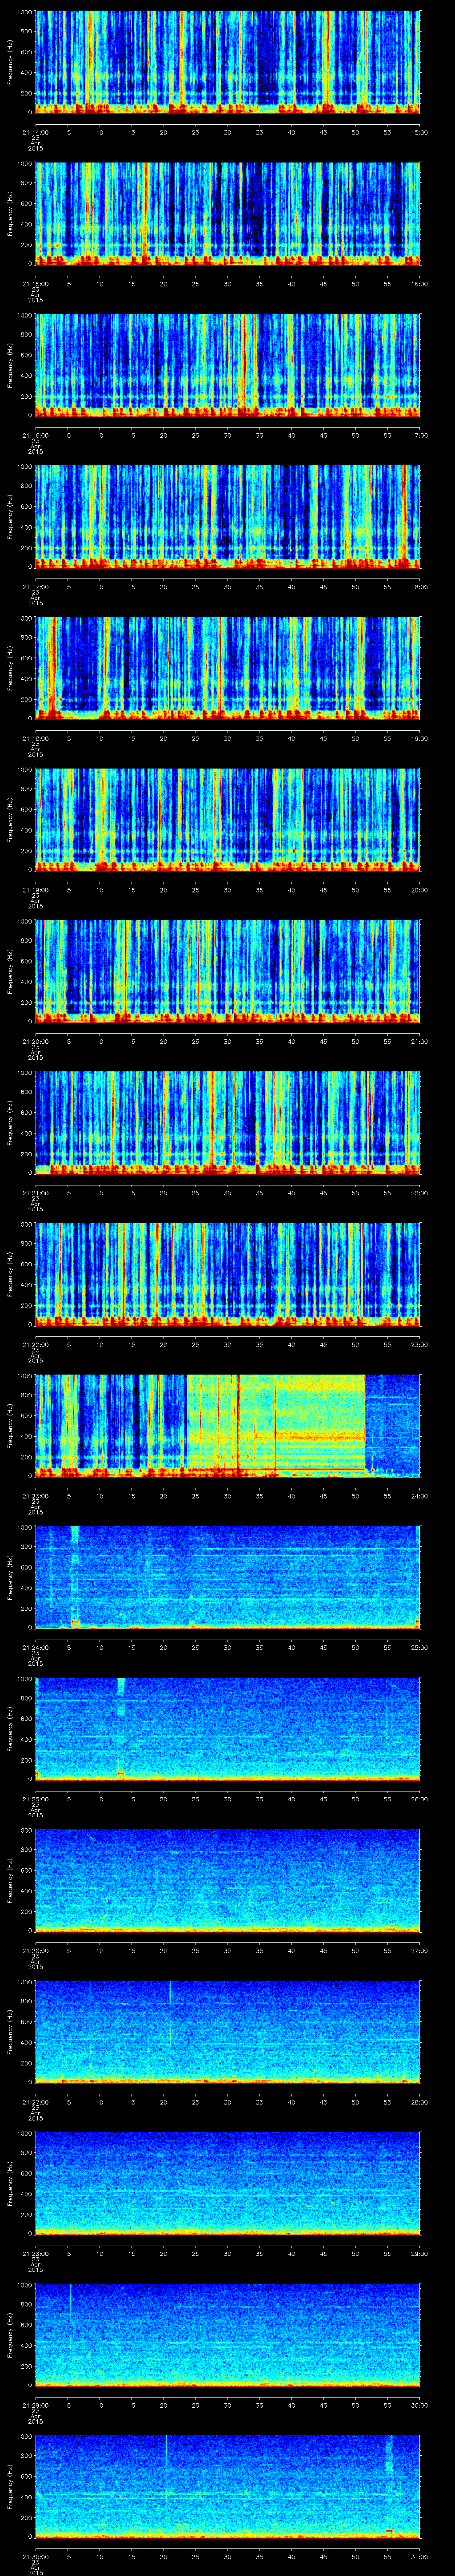This screenshot has width=455, height=2576.
Task: Click the 24:00 end label of the 21:23:00 panel
Action: [x=419, y=1496]
